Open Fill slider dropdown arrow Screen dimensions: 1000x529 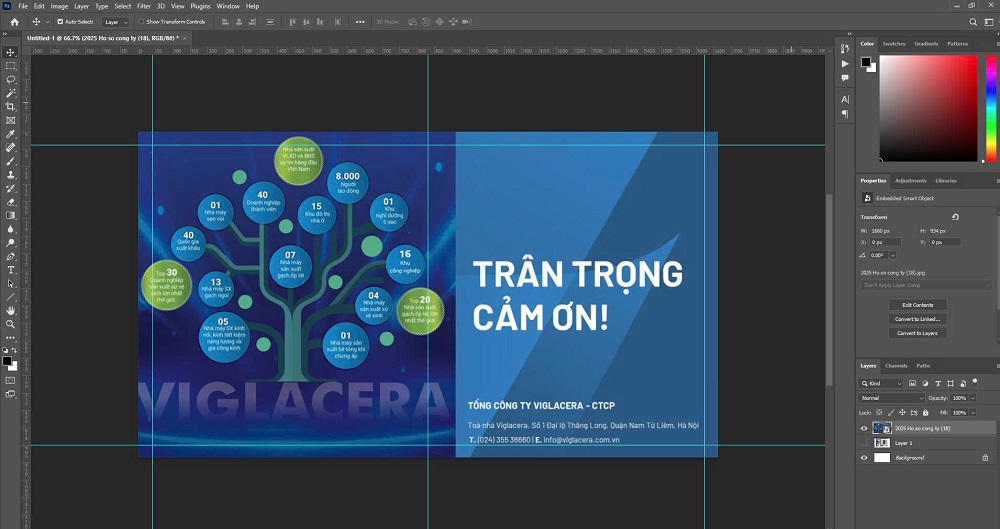click(973, 413)
